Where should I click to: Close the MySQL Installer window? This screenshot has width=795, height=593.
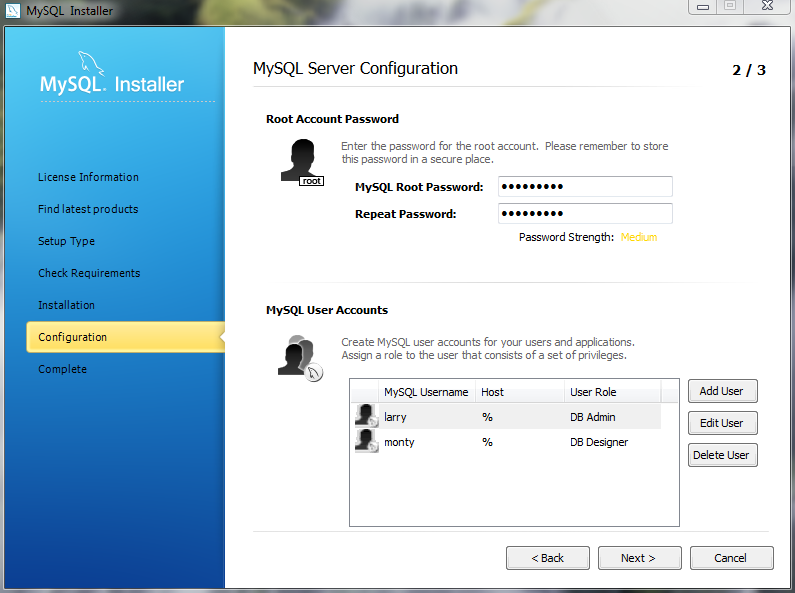(x=768, y=6)
